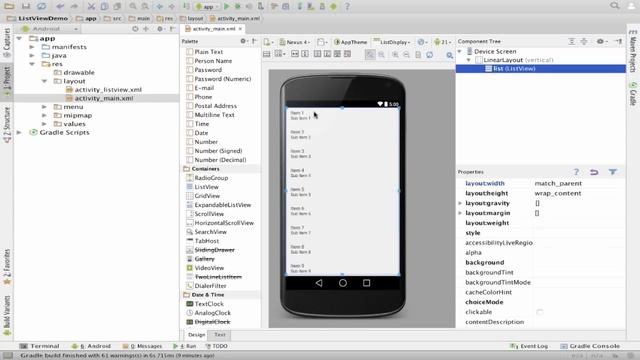The width and height of the screenshot is (640, 360).
Task: Click the search magnifier at top right
Action: tap(614, 5)
